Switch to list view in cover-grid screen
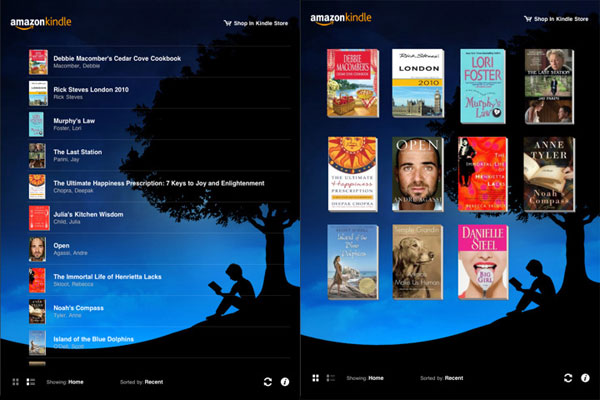The image size is (600, 400). point(331,378)
